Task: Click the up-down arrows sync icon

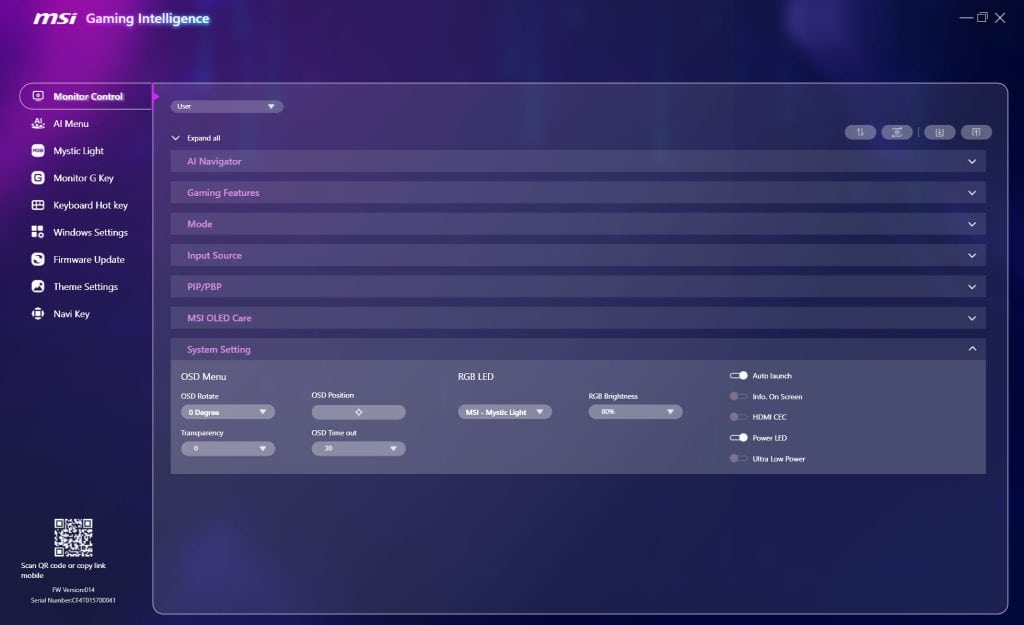Action: coord(860,132)
